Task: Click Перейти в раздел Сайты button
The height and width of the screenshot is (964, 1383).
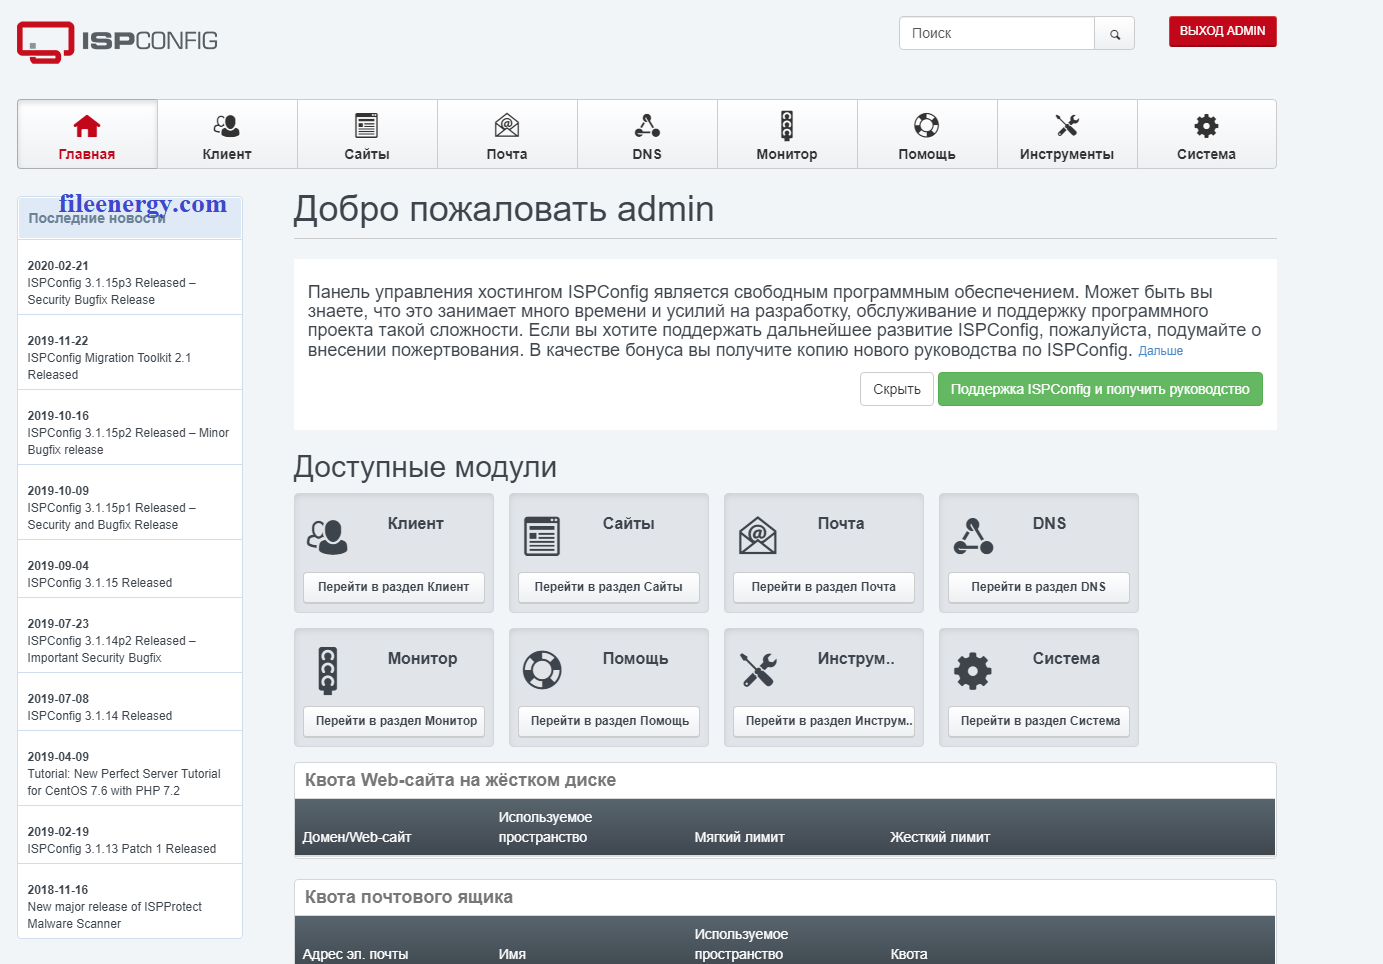Action: click(x=608, y=587)
